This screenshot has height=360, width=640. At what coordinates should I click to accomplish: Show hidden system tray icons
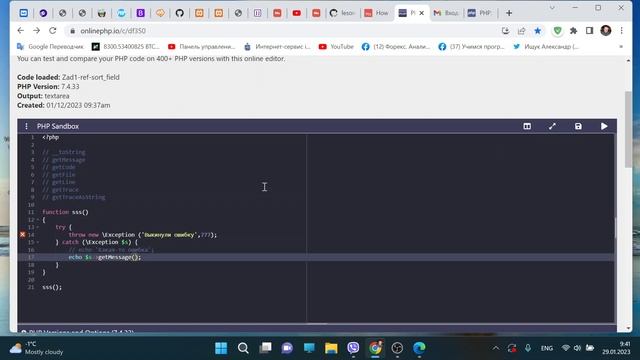pos(496,348)
